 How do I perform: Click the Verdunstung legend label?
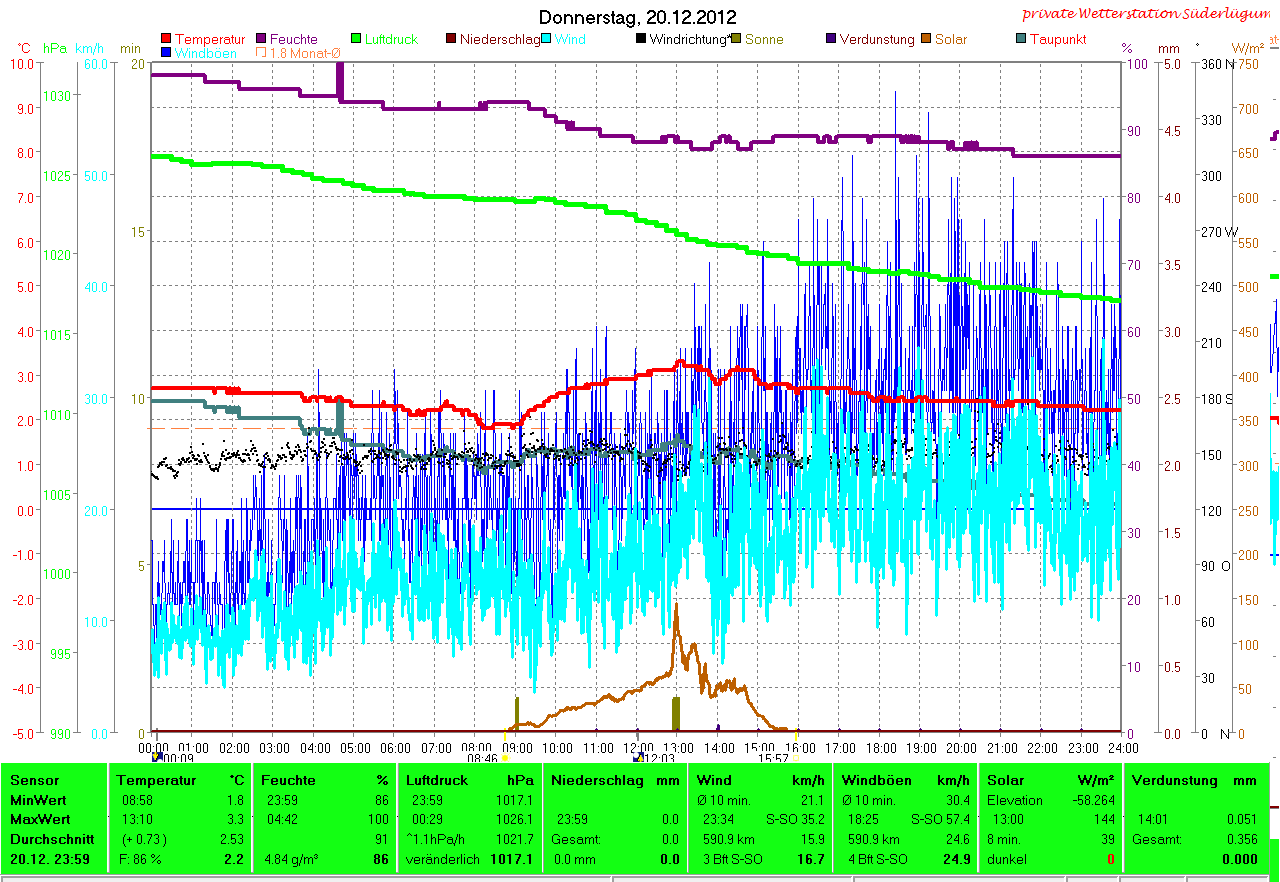(x=876, y=40)
